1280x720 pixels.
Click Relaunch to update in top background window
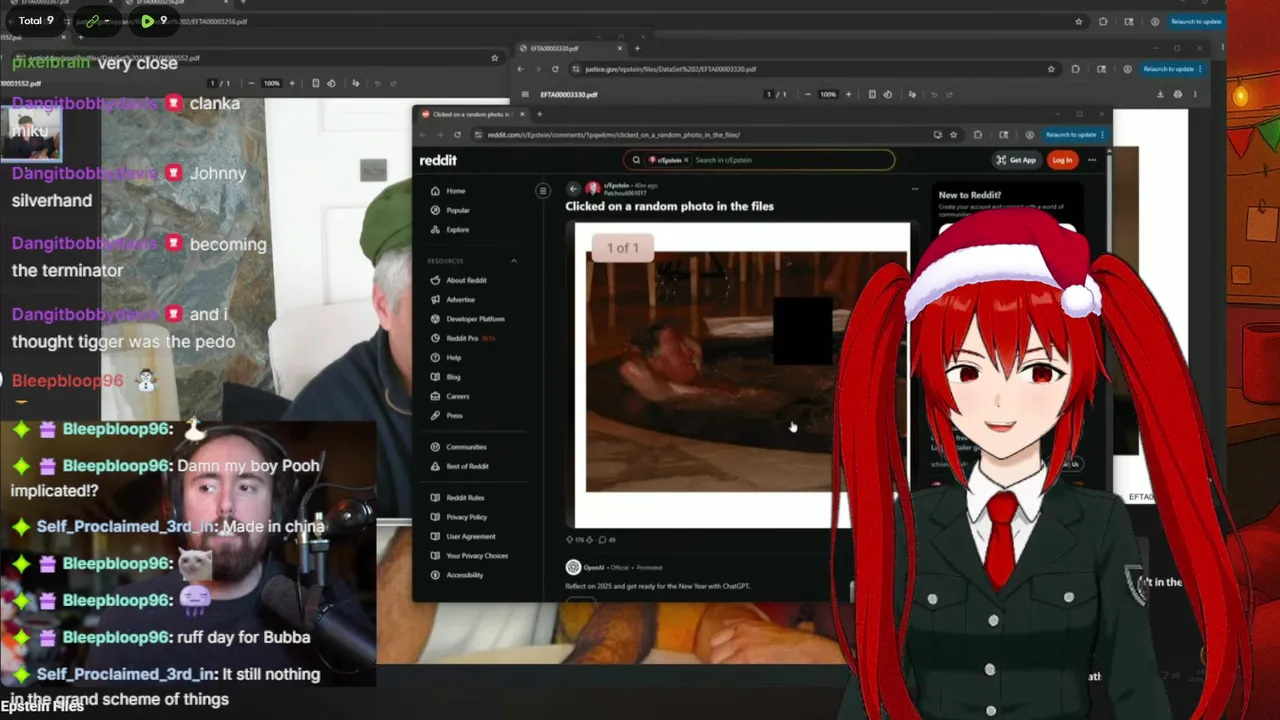point(1196,21)
